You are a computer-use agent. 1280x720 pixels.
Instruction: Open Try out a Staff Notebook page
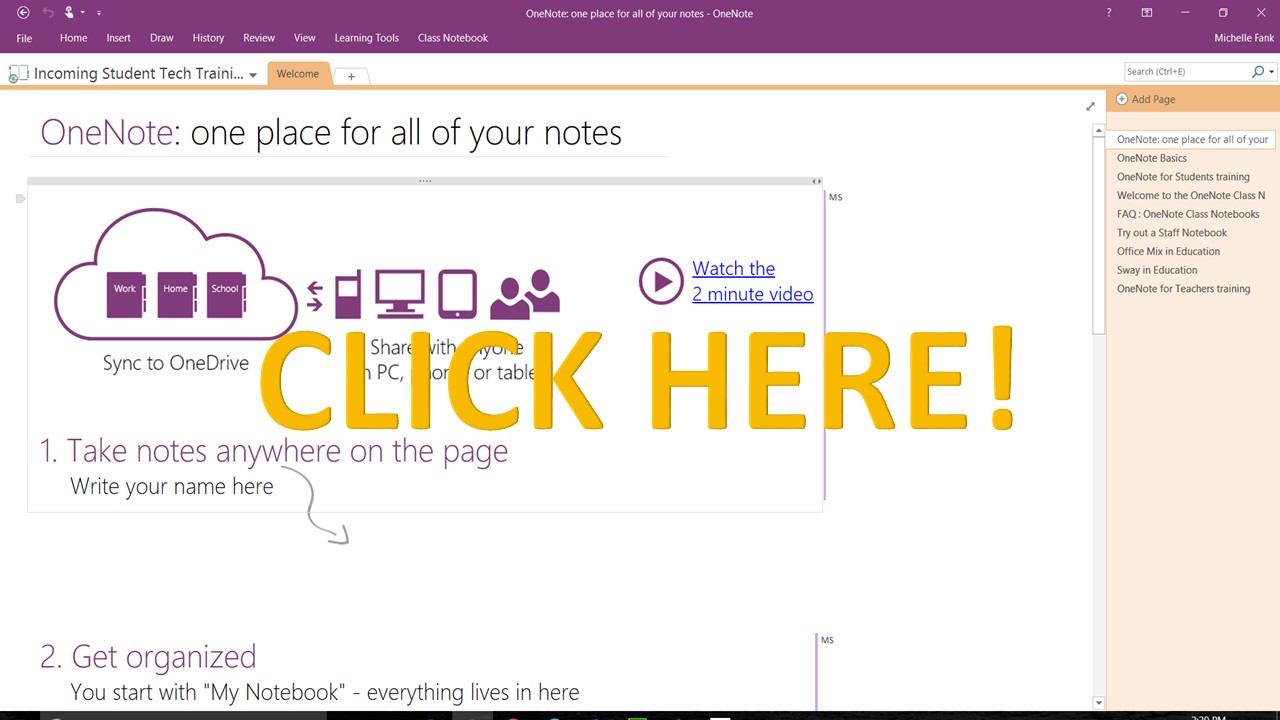[1172, 233]
